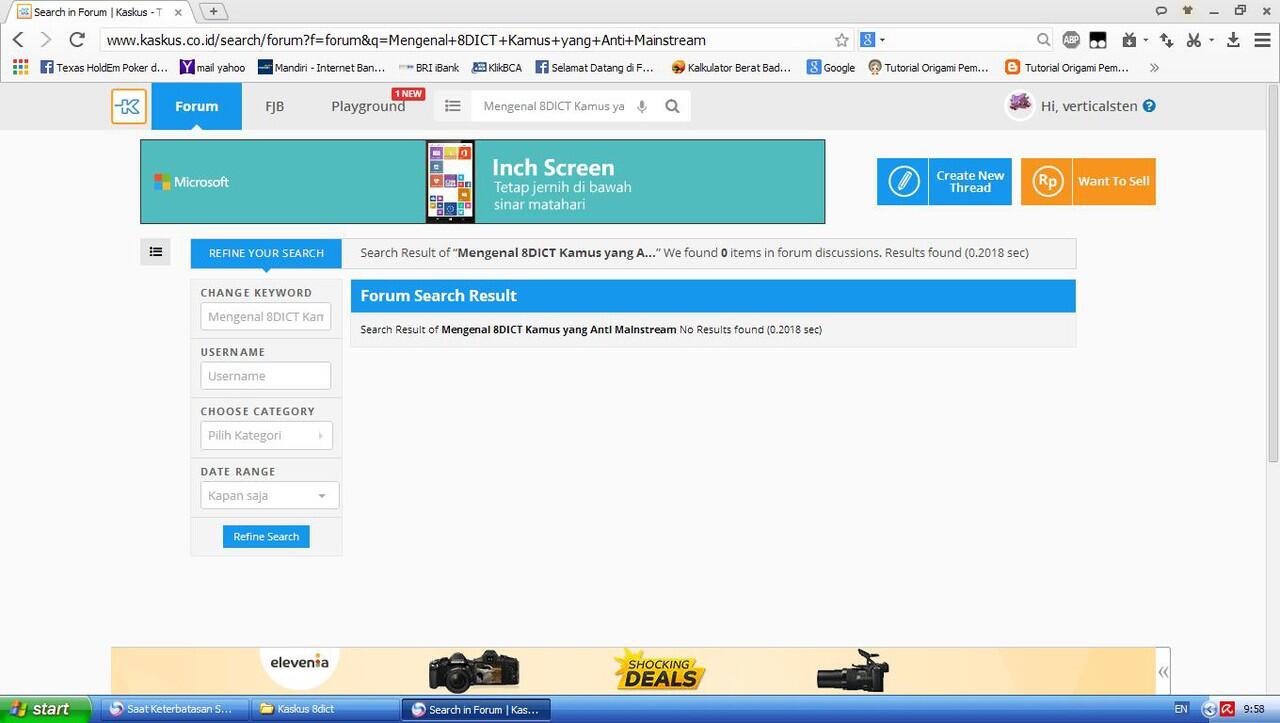
Task: Open the category list icon beside Playground
Action: [452, 106]
